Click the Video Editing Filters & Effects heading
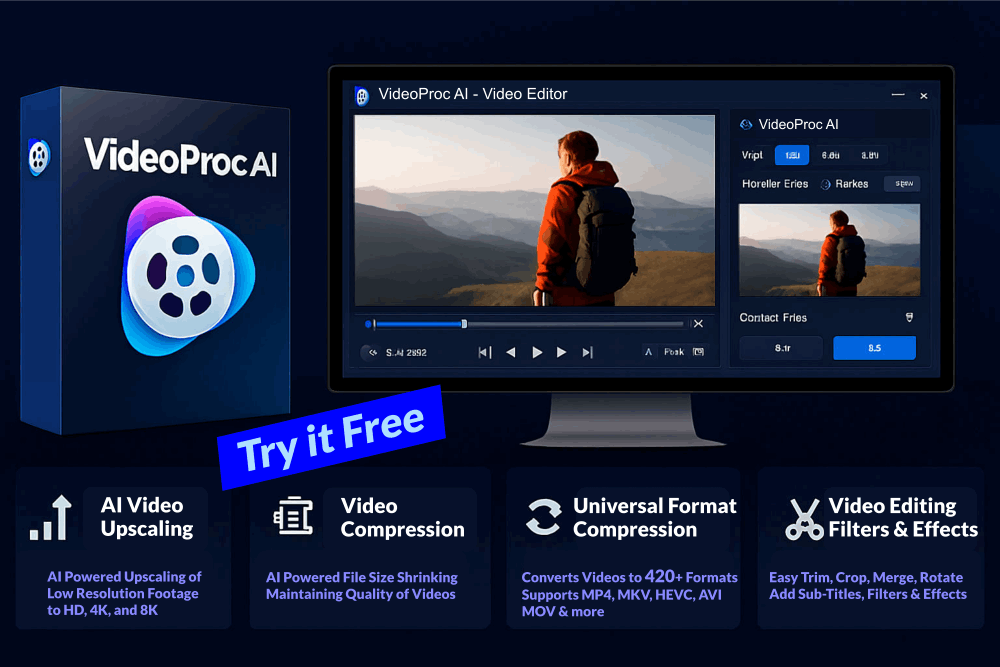 (902, 518)
